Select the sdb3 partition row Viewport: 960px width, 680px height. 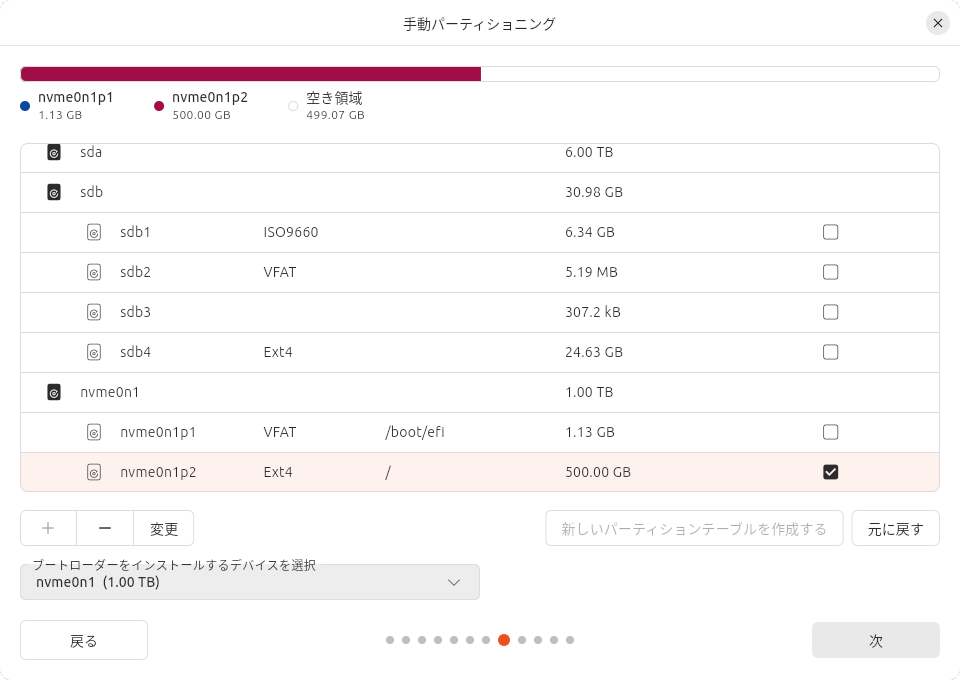[x=480, y=312]
